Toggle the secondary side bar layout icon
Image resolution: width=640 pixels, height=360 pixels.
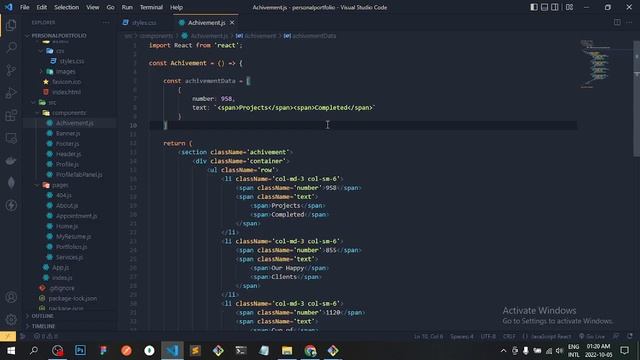click(x=555, y=7)
